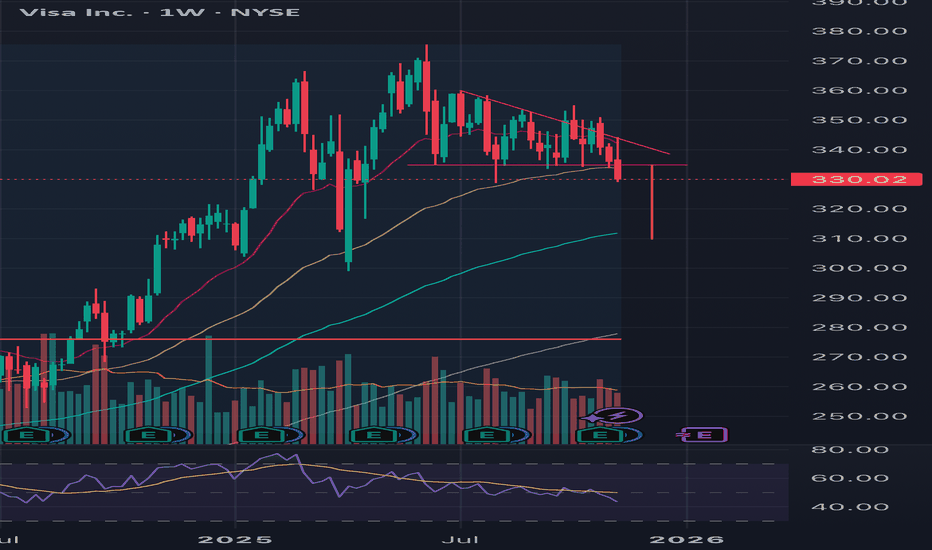Click the 310.00 price axis label
This screenshot has height=550, width=932.
[859, 239]
